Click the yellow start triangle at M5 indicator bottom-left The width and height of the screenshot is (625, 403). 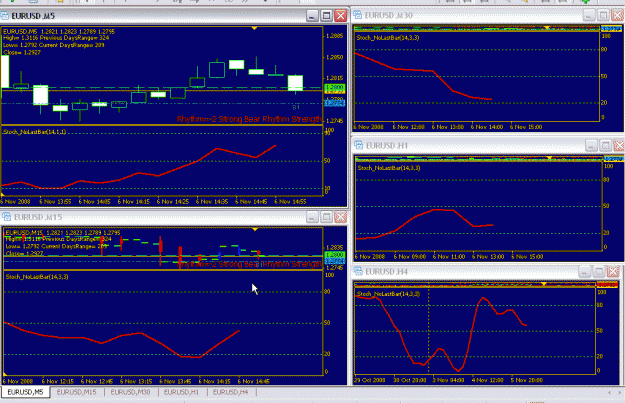click(2, 195)
